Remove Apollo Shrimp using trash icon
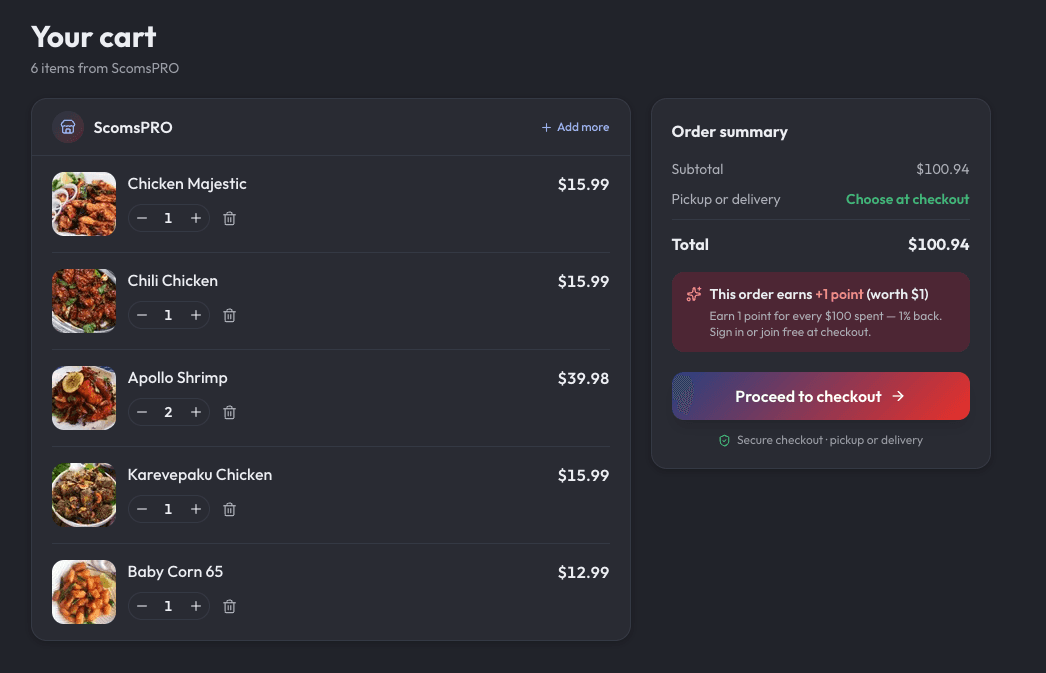 (229, 413)
